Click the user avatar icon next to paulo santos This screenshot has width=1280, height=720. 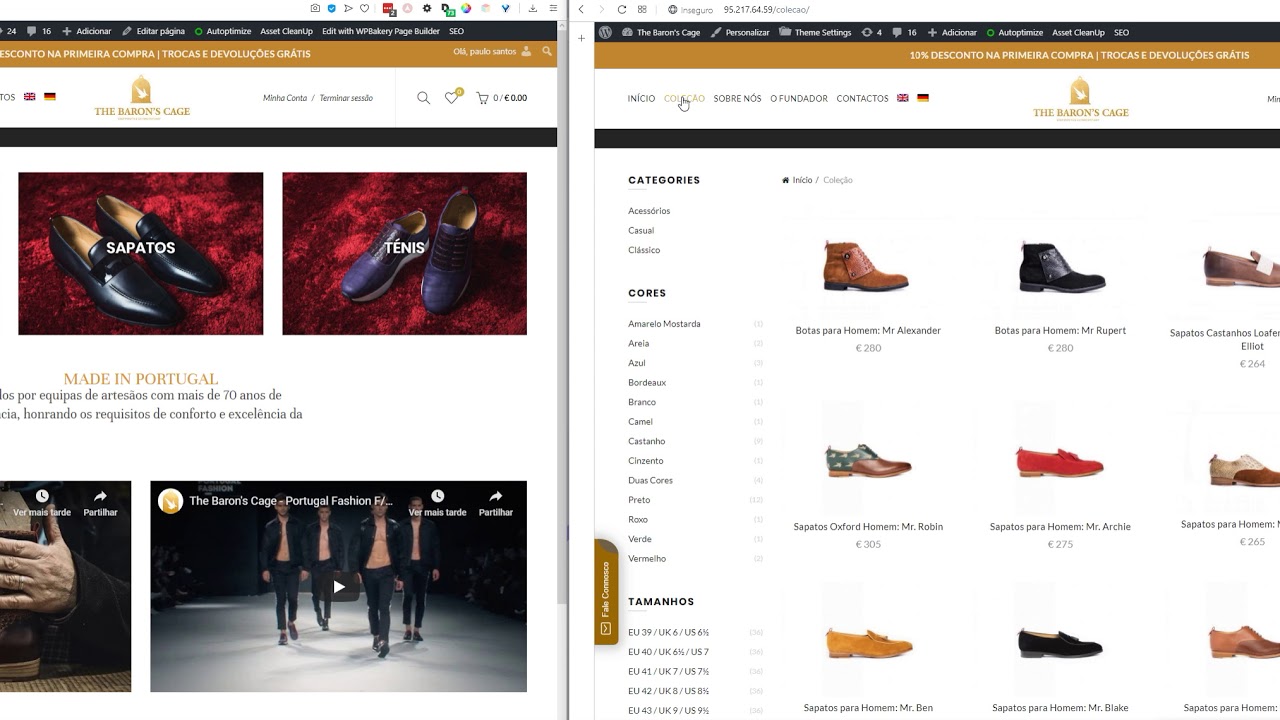click(527, 51)
